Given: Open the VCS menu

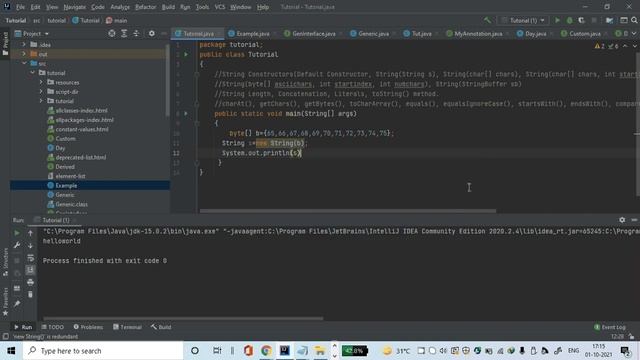Looking at the screenshot, I should (x=220, y=7).
